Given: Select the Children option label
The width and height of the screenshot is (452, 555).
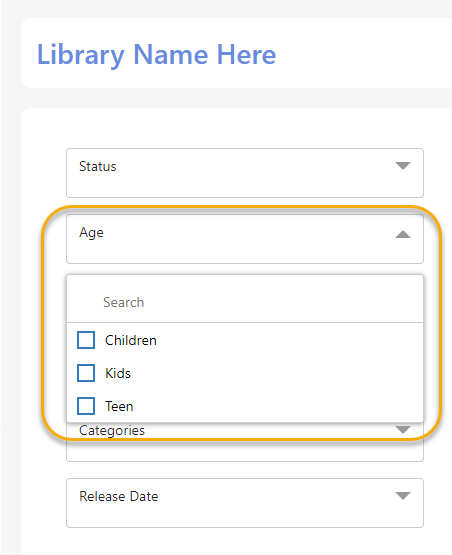Looking at the screenshot, I should pos(131,341).
